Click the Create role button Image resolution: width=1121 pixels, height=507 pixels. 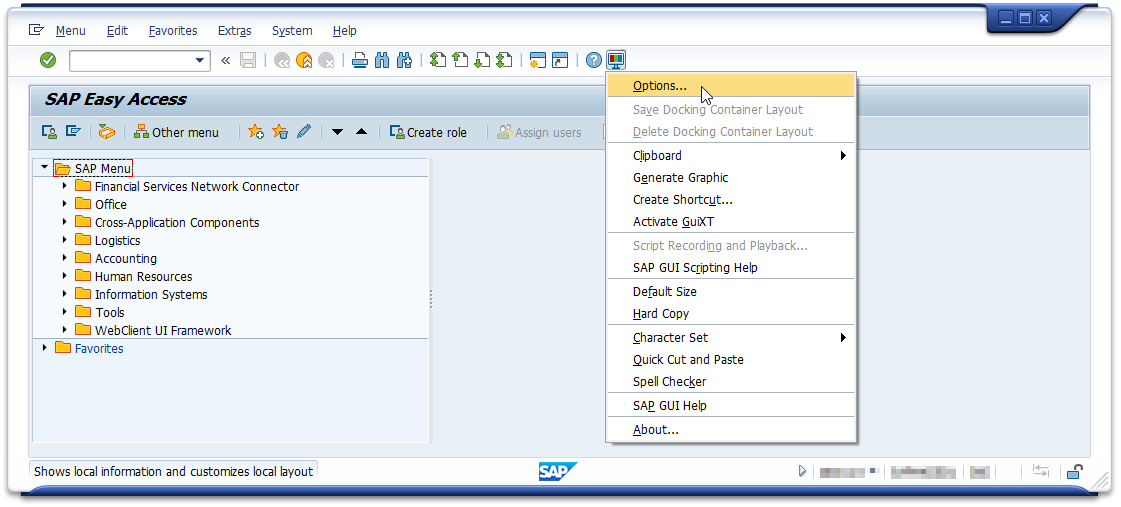click(428, 132)
